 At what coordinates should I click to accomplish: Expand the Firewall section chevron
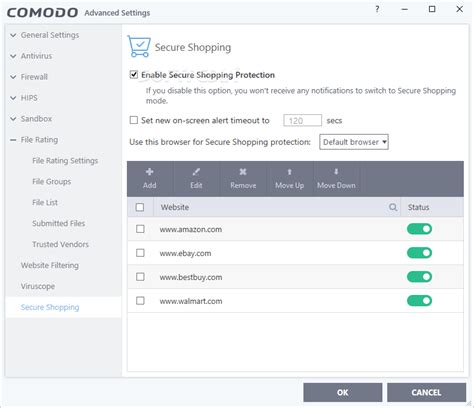pos(13,77)
